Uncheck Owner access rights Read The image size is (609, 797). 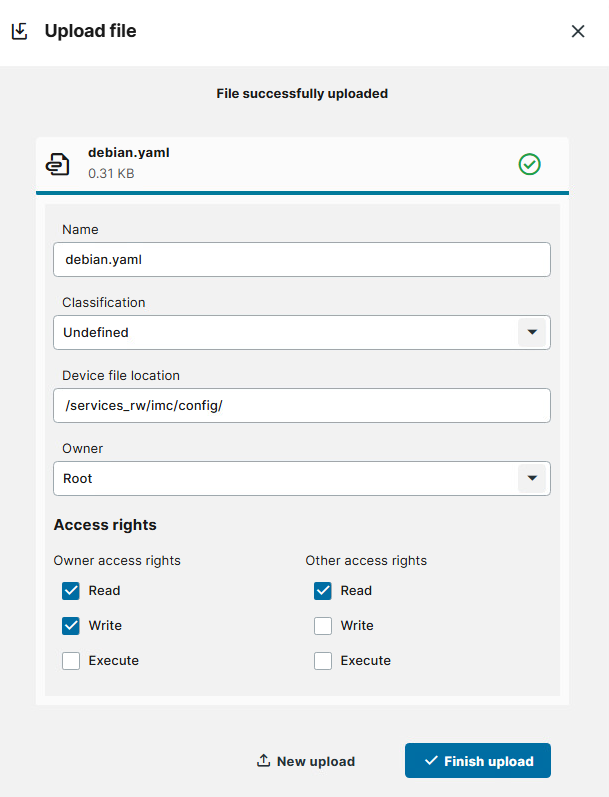point(71,591)
